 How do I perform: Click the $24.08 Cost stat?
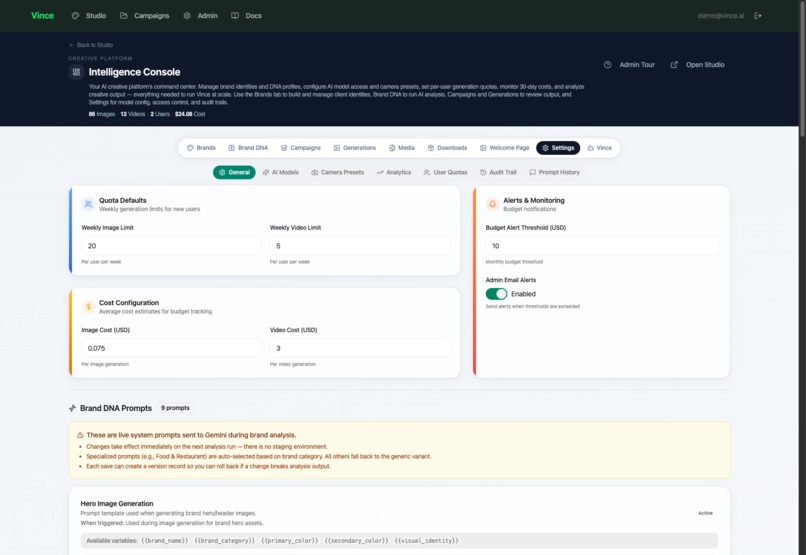[190, 114]
